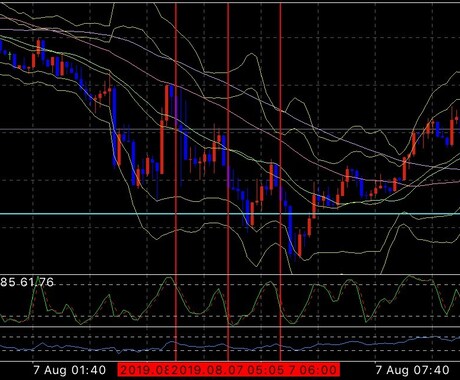
Task: Select the gray horizontal price line
Action: coord(230,129)
